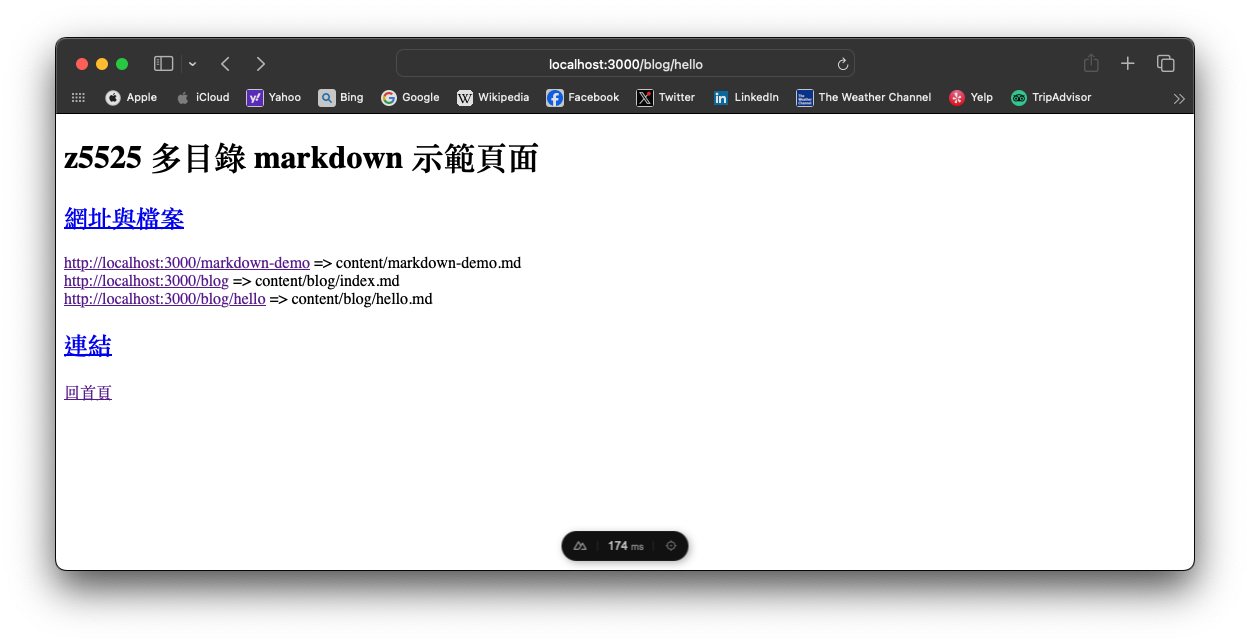
Task: Click the 174 ms performance indicator
Action: coord(625,545)
